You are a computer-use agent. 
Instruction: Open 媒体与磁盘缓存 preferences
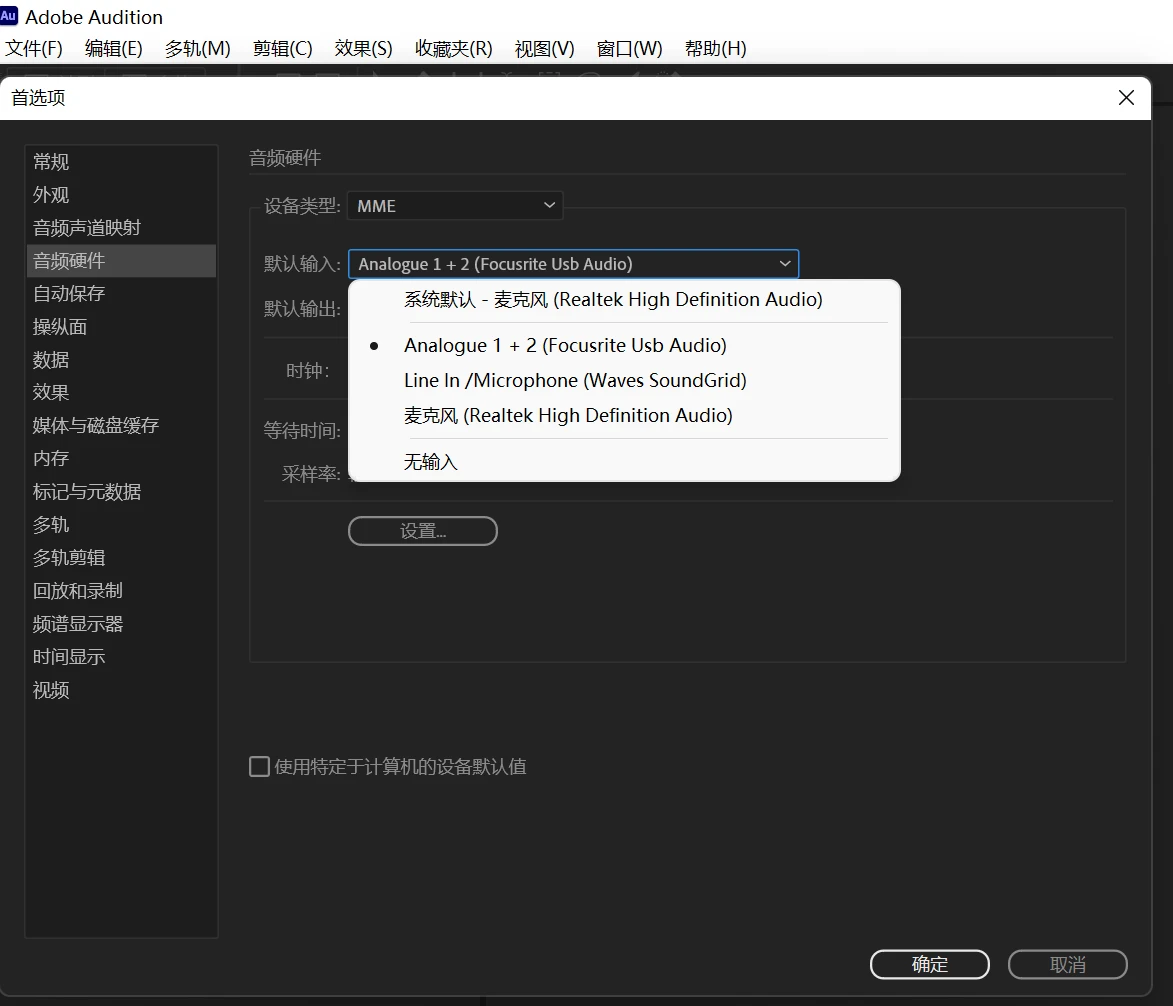(121, 426)
